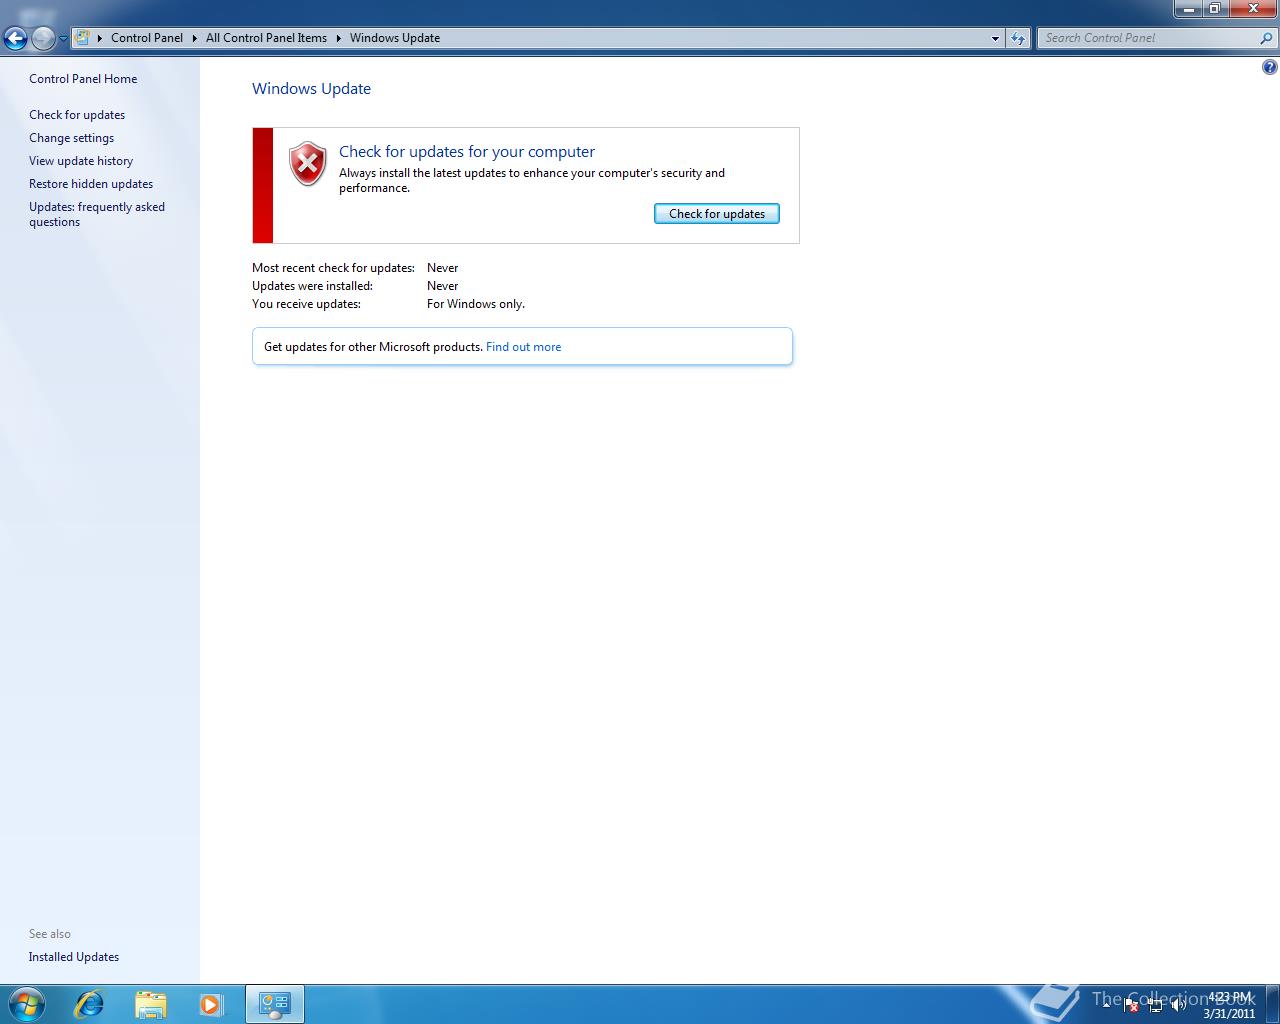
Task: Show hidden tray icons arrow
Action: (x=1107, y=1005)
